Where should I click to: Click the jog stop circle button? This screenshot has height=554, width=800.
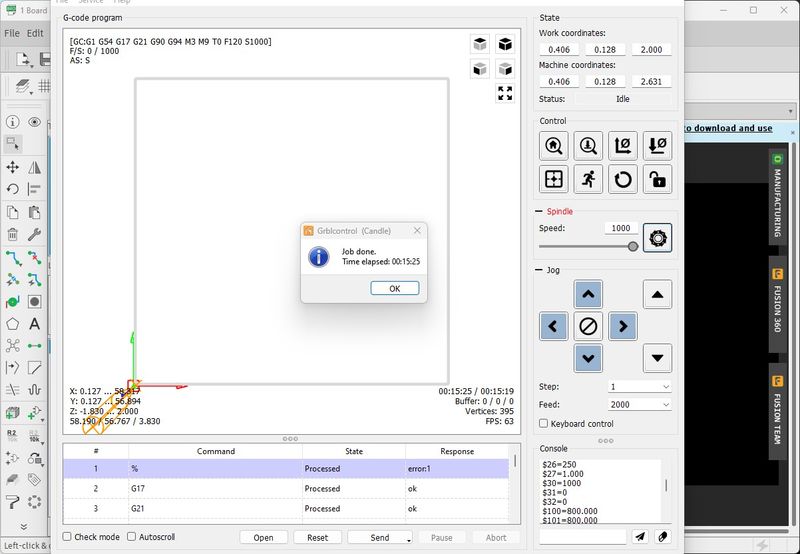coord(588,326)
